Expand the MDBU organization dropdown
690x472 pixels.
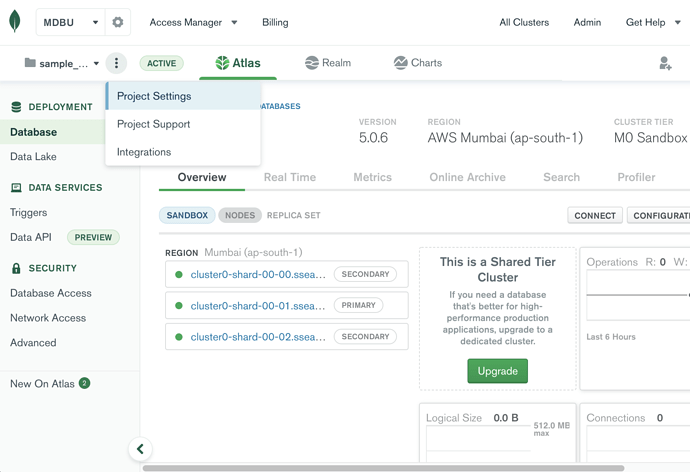[x=70, y=22]
